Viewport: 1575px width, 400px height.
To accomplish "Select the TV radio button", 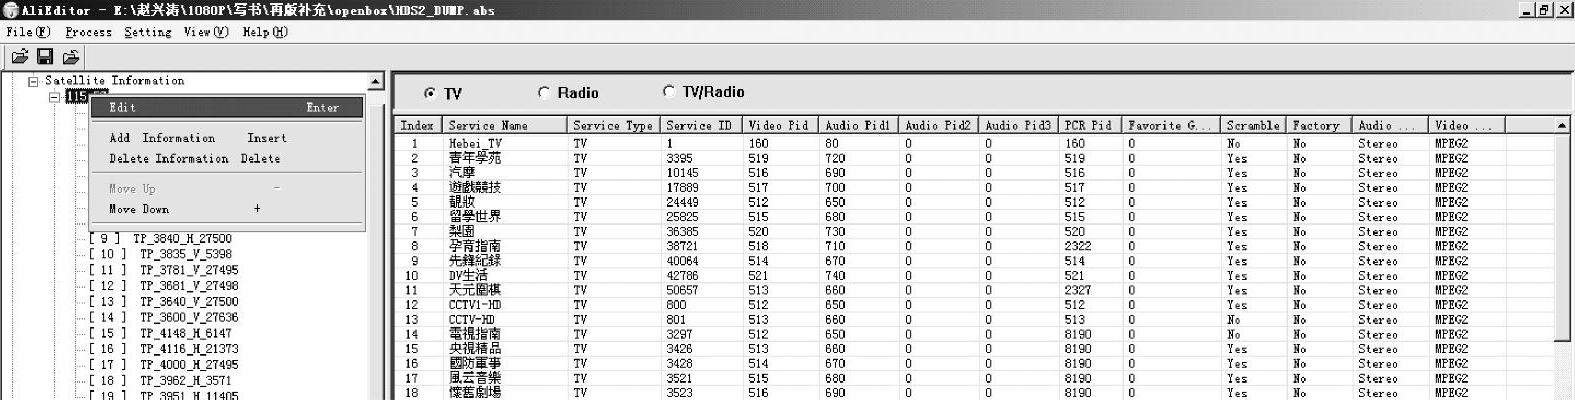I will [430, 93].
